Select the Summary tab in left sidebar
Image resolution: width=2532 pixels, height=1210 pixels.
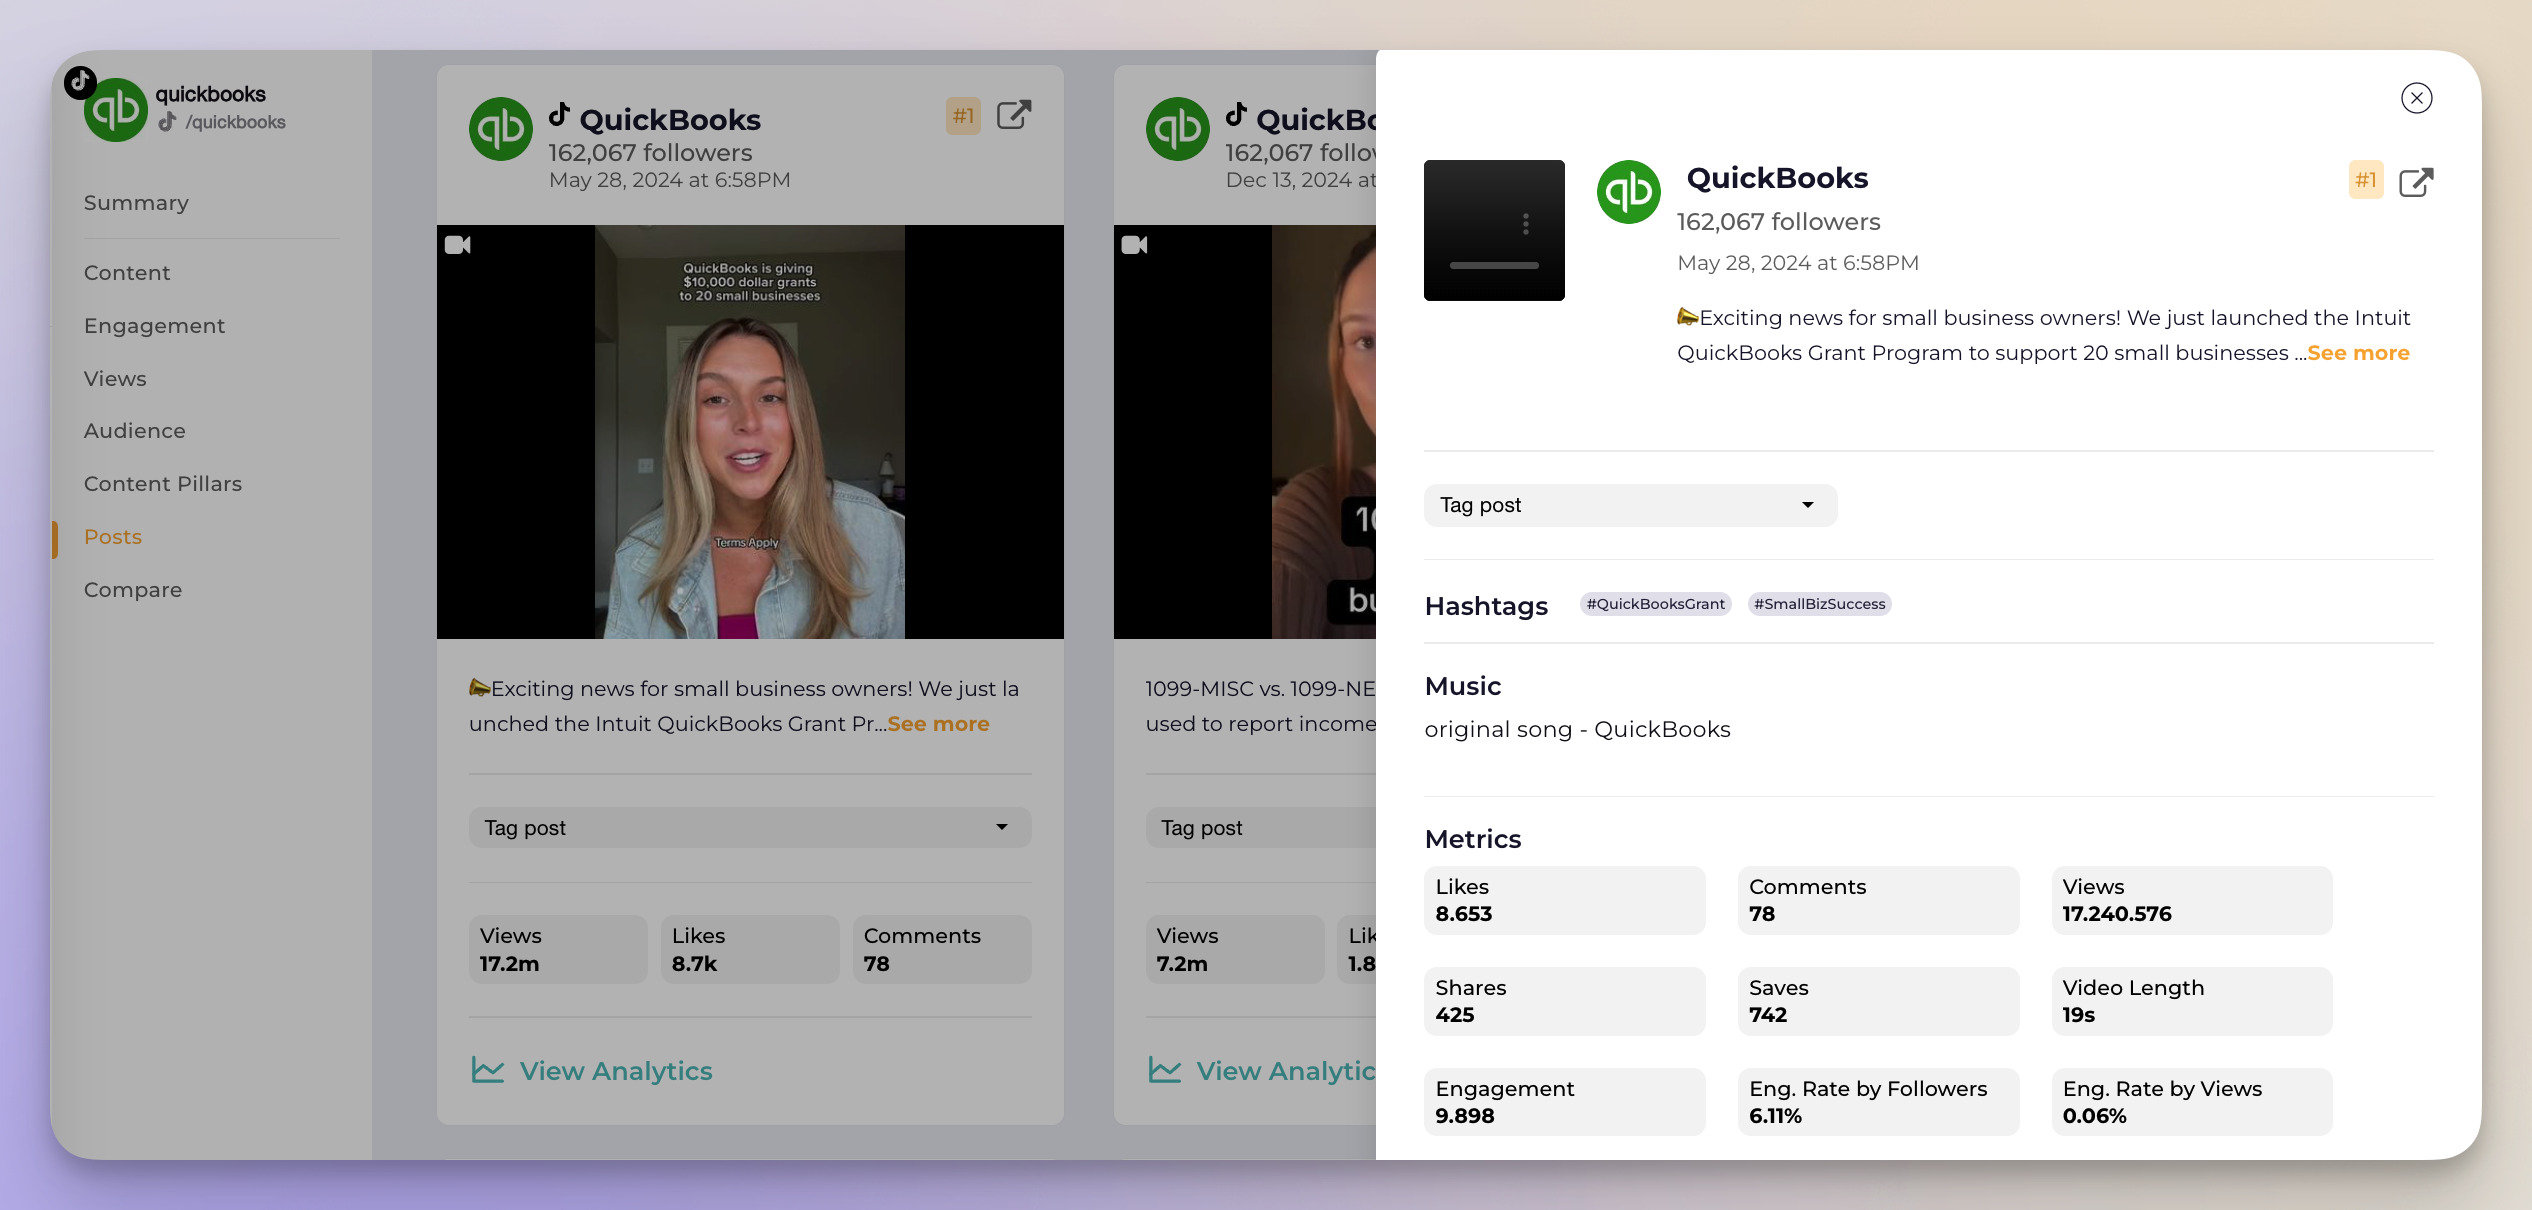coord(136,202)
